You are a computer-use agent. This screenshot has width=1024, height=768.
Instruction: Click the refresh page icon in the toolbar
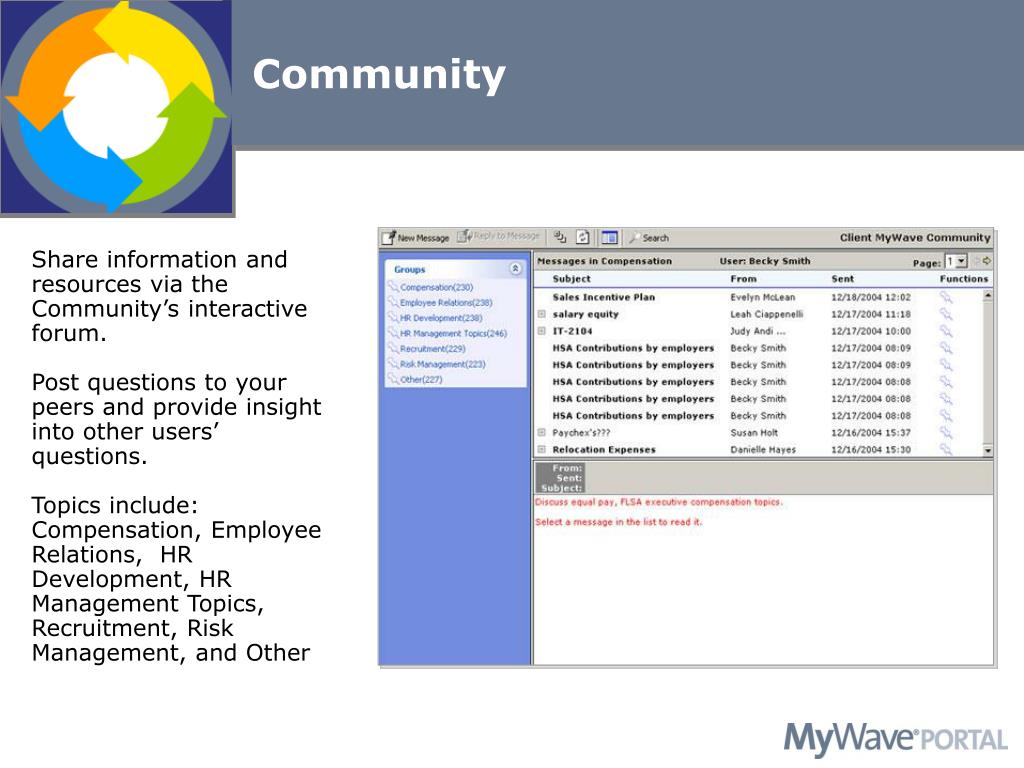pos(583,237)
